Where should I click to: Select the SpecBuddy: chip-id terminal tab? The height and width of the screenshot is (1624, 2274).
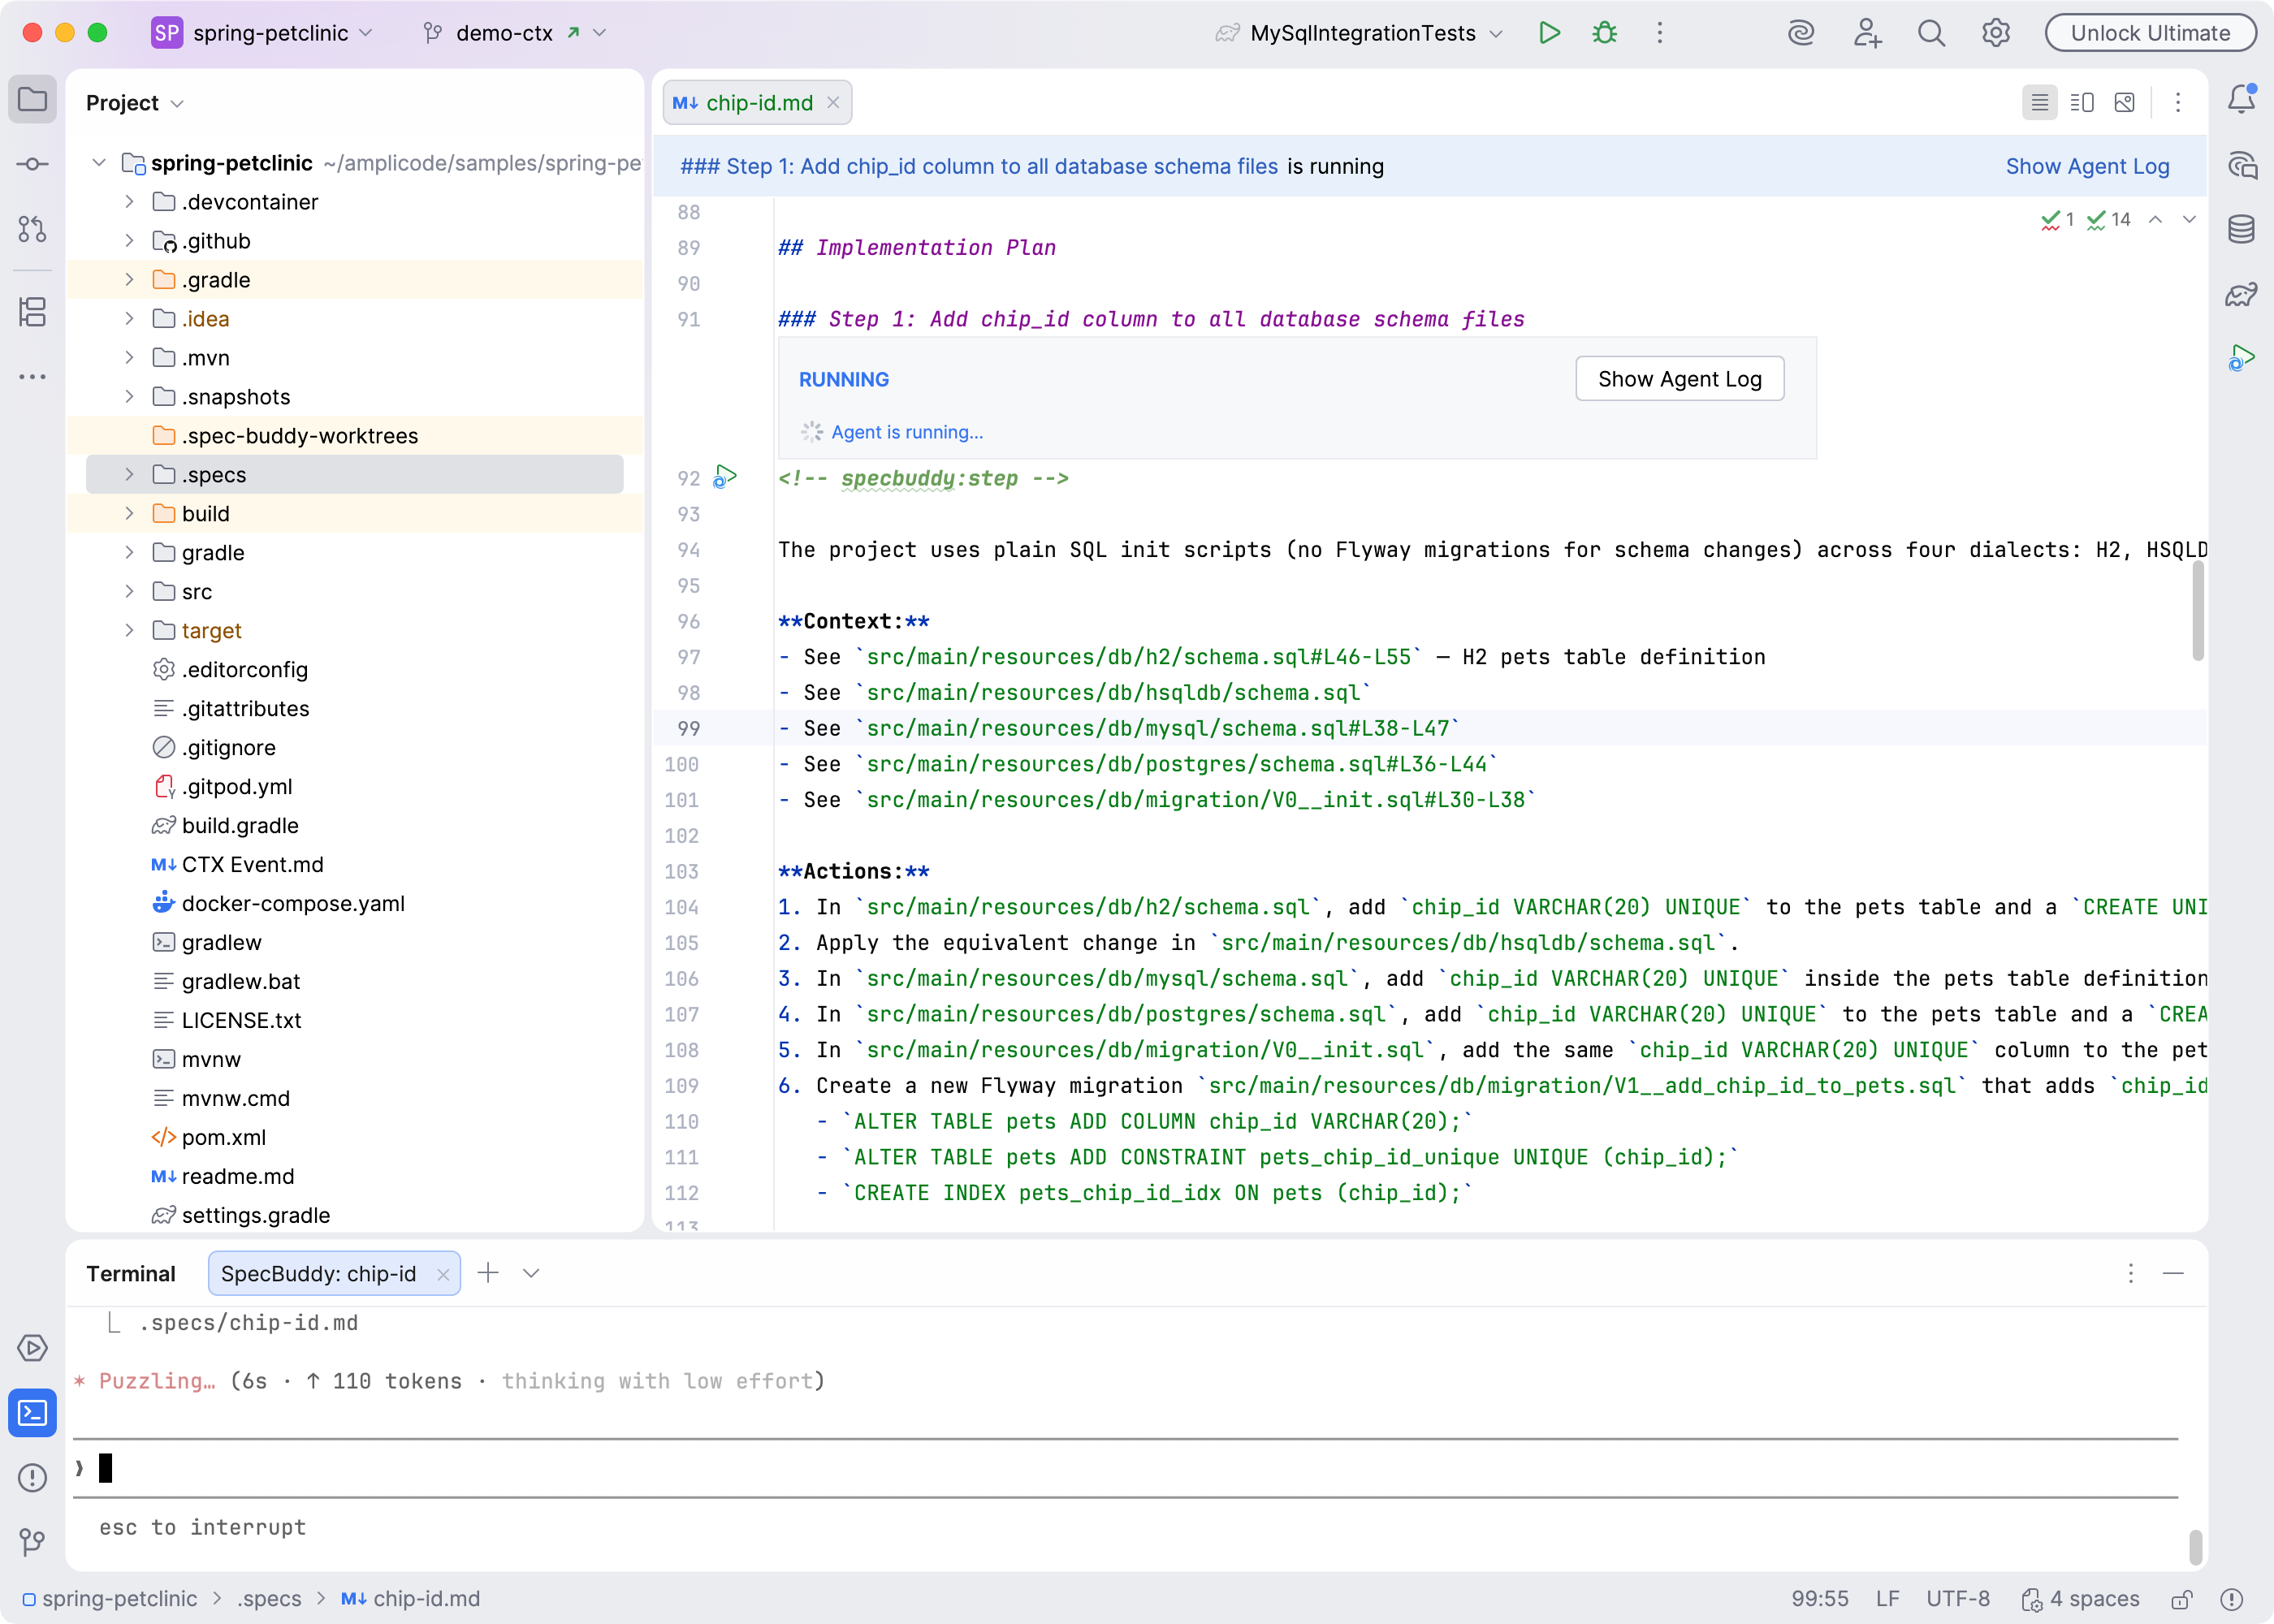tap(319, 1273)
